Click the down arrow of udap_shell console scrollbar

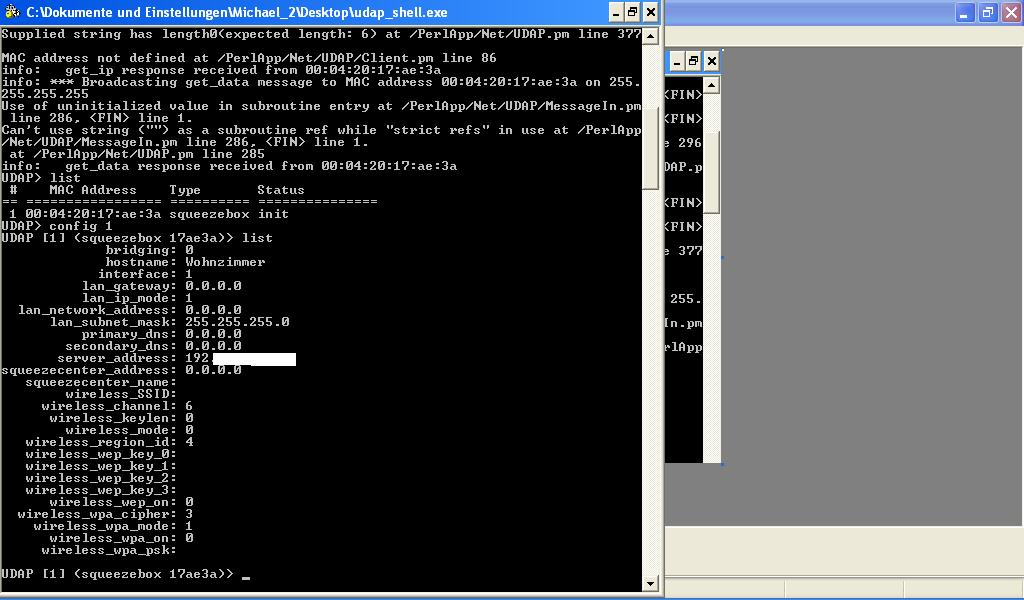point(651,583)
